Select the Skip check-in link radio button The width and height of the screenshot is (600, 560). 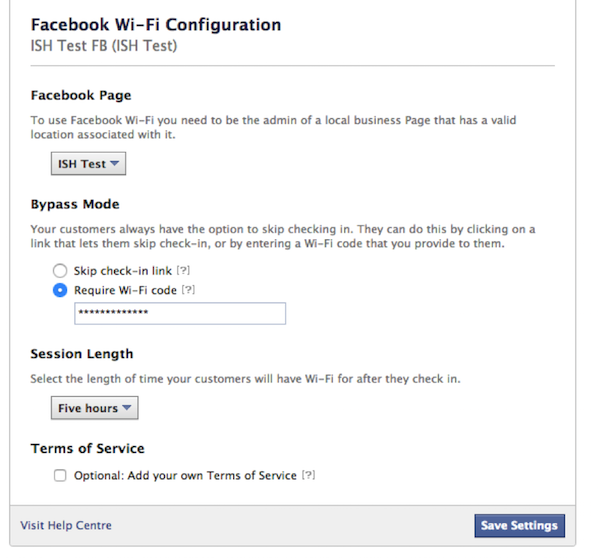click(x=60, y=271)
